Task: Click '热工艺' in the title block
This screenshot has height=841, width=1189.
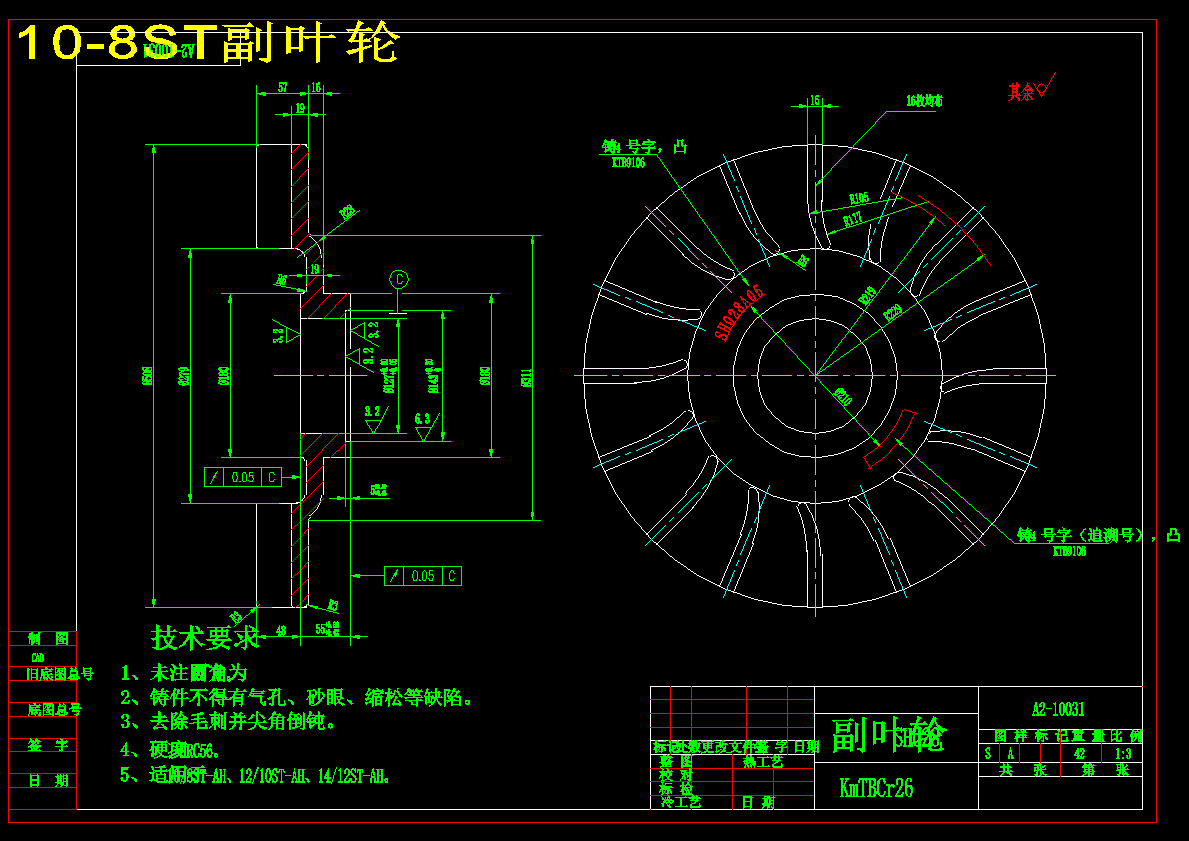Action: (763, 761)
